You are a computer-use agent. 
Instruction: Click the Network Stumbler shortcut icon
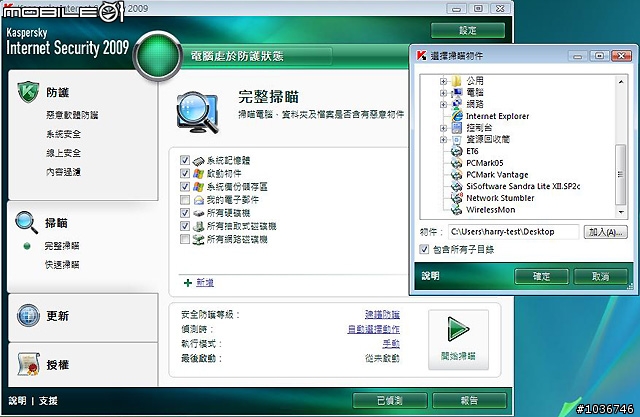[x=456, y=198]
